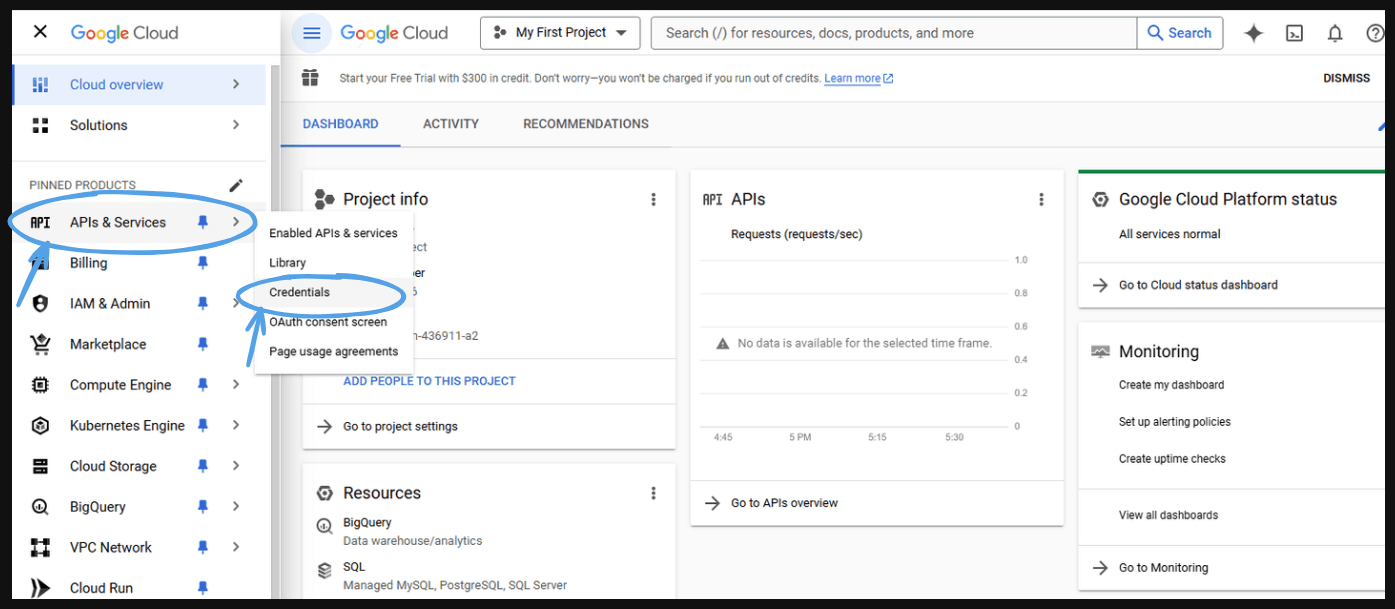Click the Solutions grid icon
The height and width of the screenshot is (609, 1395).
point(40,125)
